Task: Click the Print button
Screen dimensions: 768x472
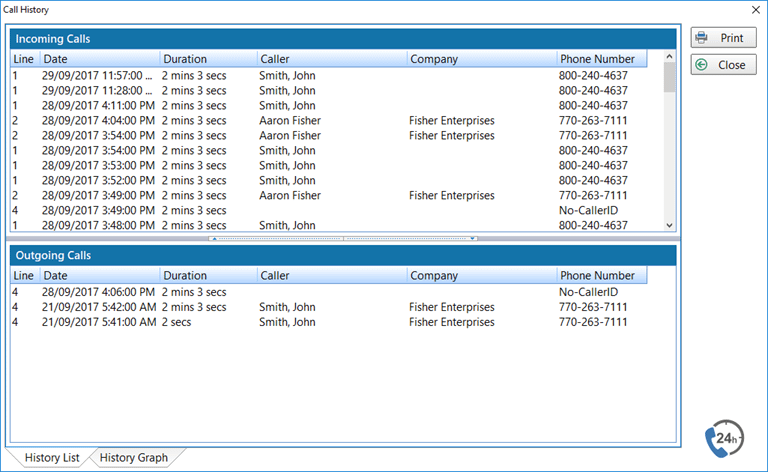Action: click(x=723, y=38)
